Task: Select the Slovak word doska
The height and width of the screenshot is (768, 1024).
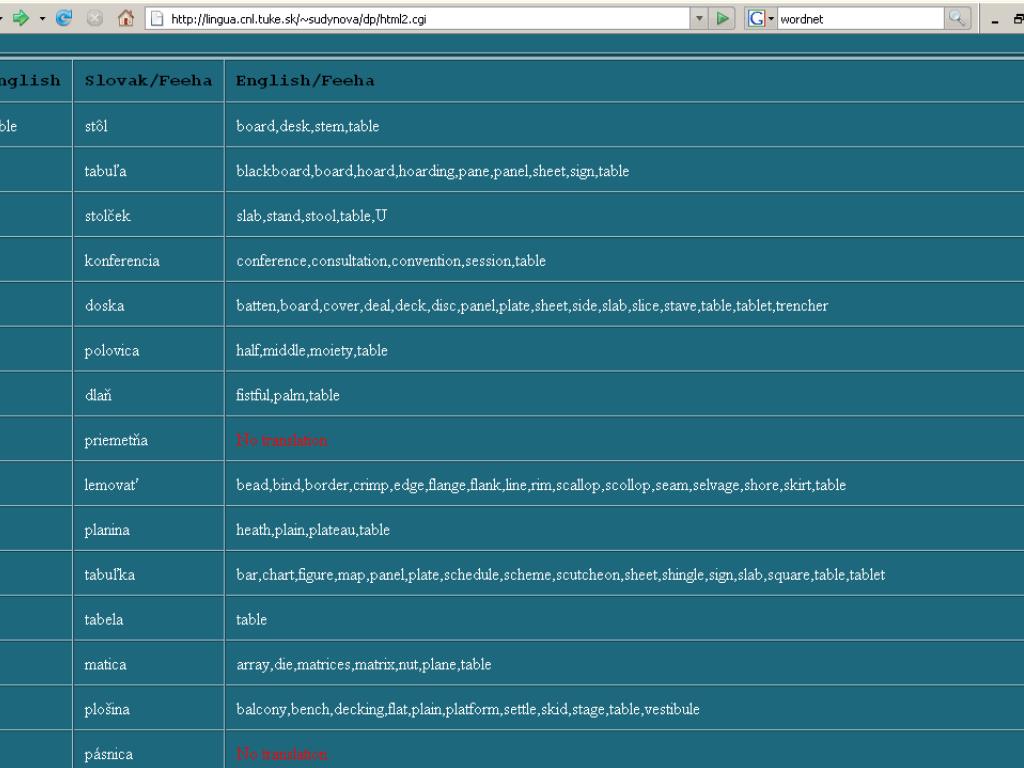Action: coord(104,306)
